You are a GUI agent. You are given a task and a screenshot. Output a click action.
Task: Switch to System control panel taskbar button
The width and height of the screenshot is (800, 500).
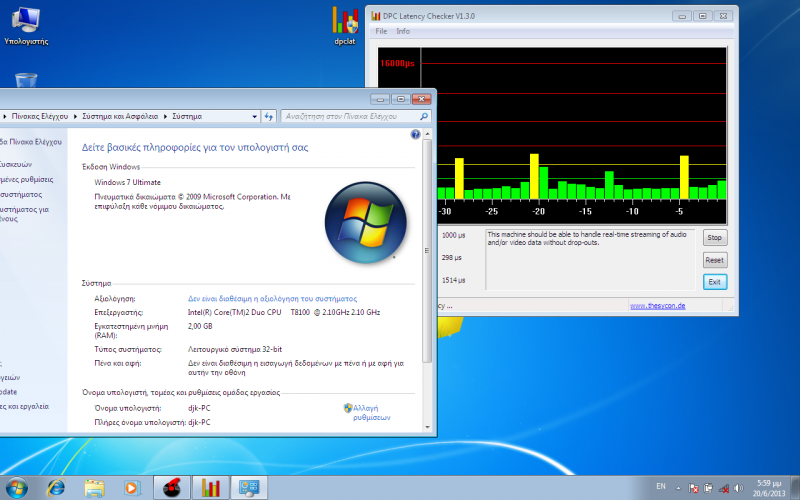249,488
